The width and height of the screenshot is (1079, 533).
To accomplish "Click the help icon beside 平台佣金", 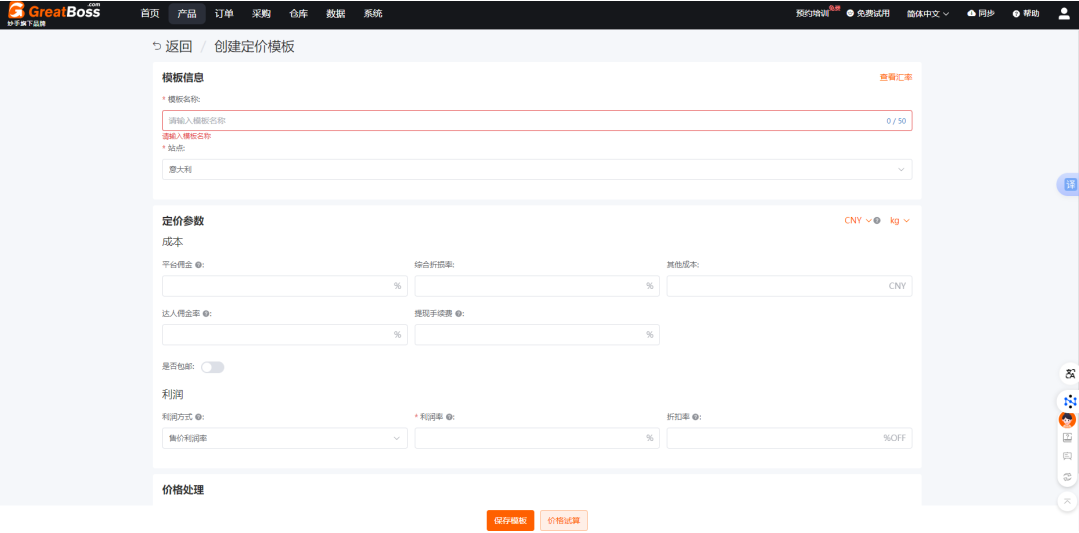I will pos(199,265).
